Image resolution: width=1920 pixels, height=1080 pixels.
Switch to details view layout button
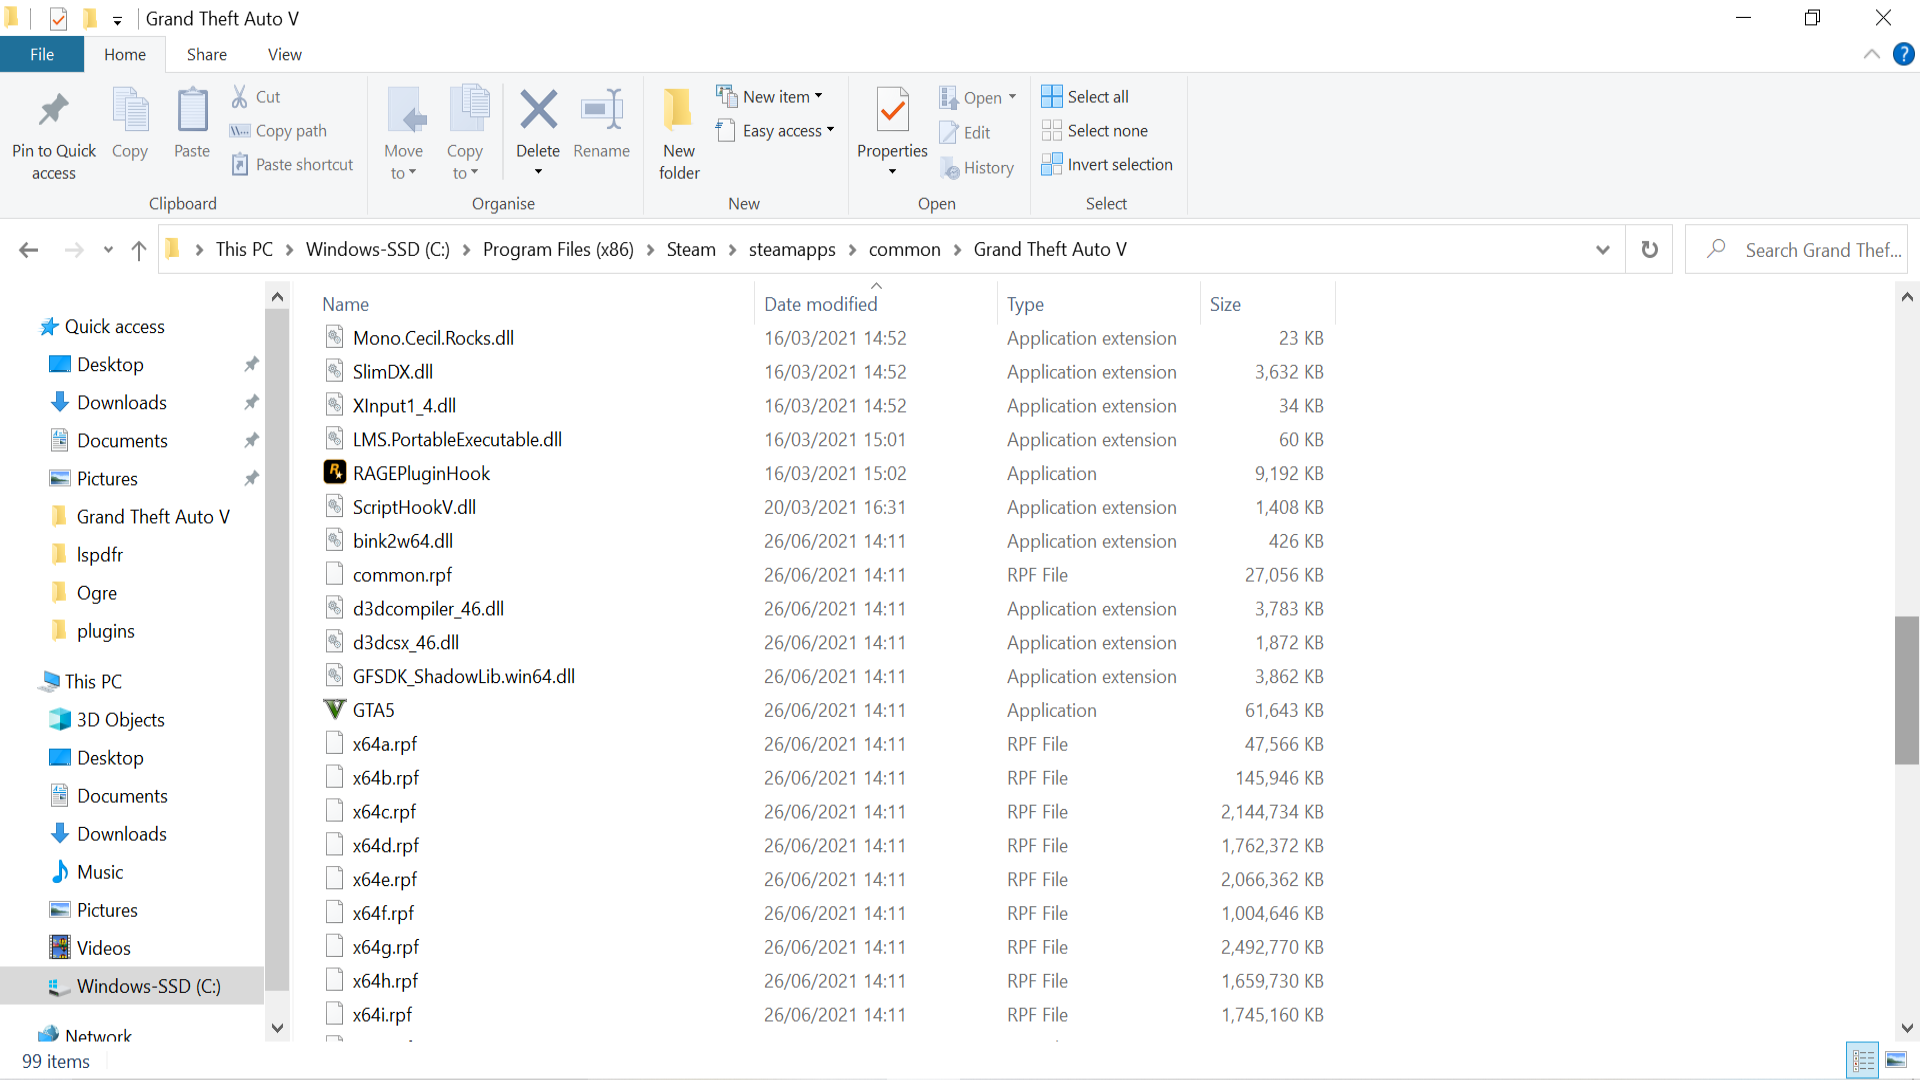(1863, 1060)
